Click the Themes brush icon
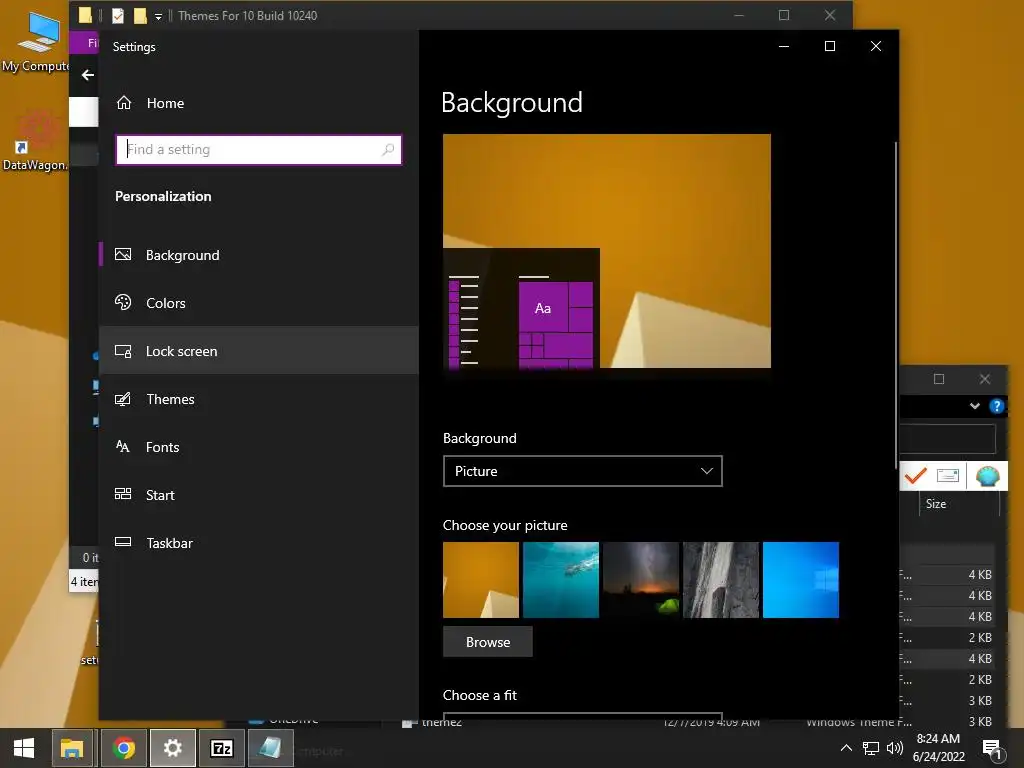Image resolution: width=1024 pixels, height=768 pixels. [123, 398]
